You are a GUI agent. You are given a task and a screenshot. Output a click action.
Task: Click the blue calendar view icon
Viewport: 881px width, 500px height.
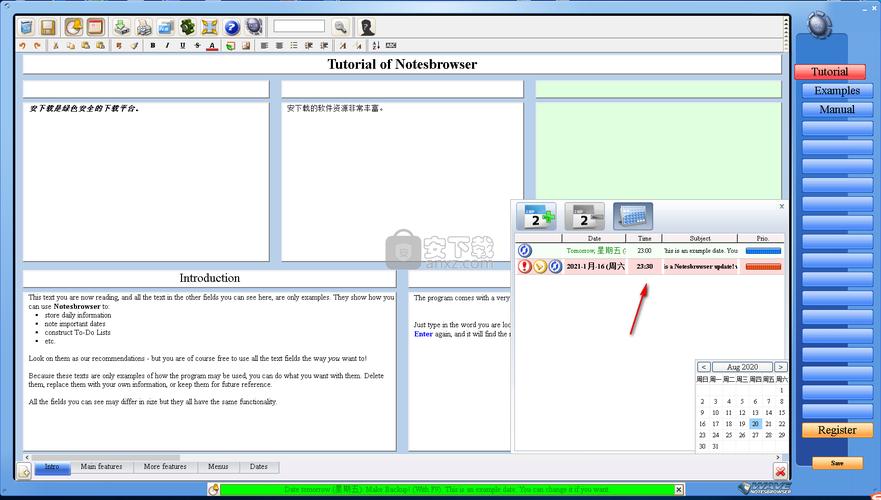pyautogui.click(x=633, y=217)
